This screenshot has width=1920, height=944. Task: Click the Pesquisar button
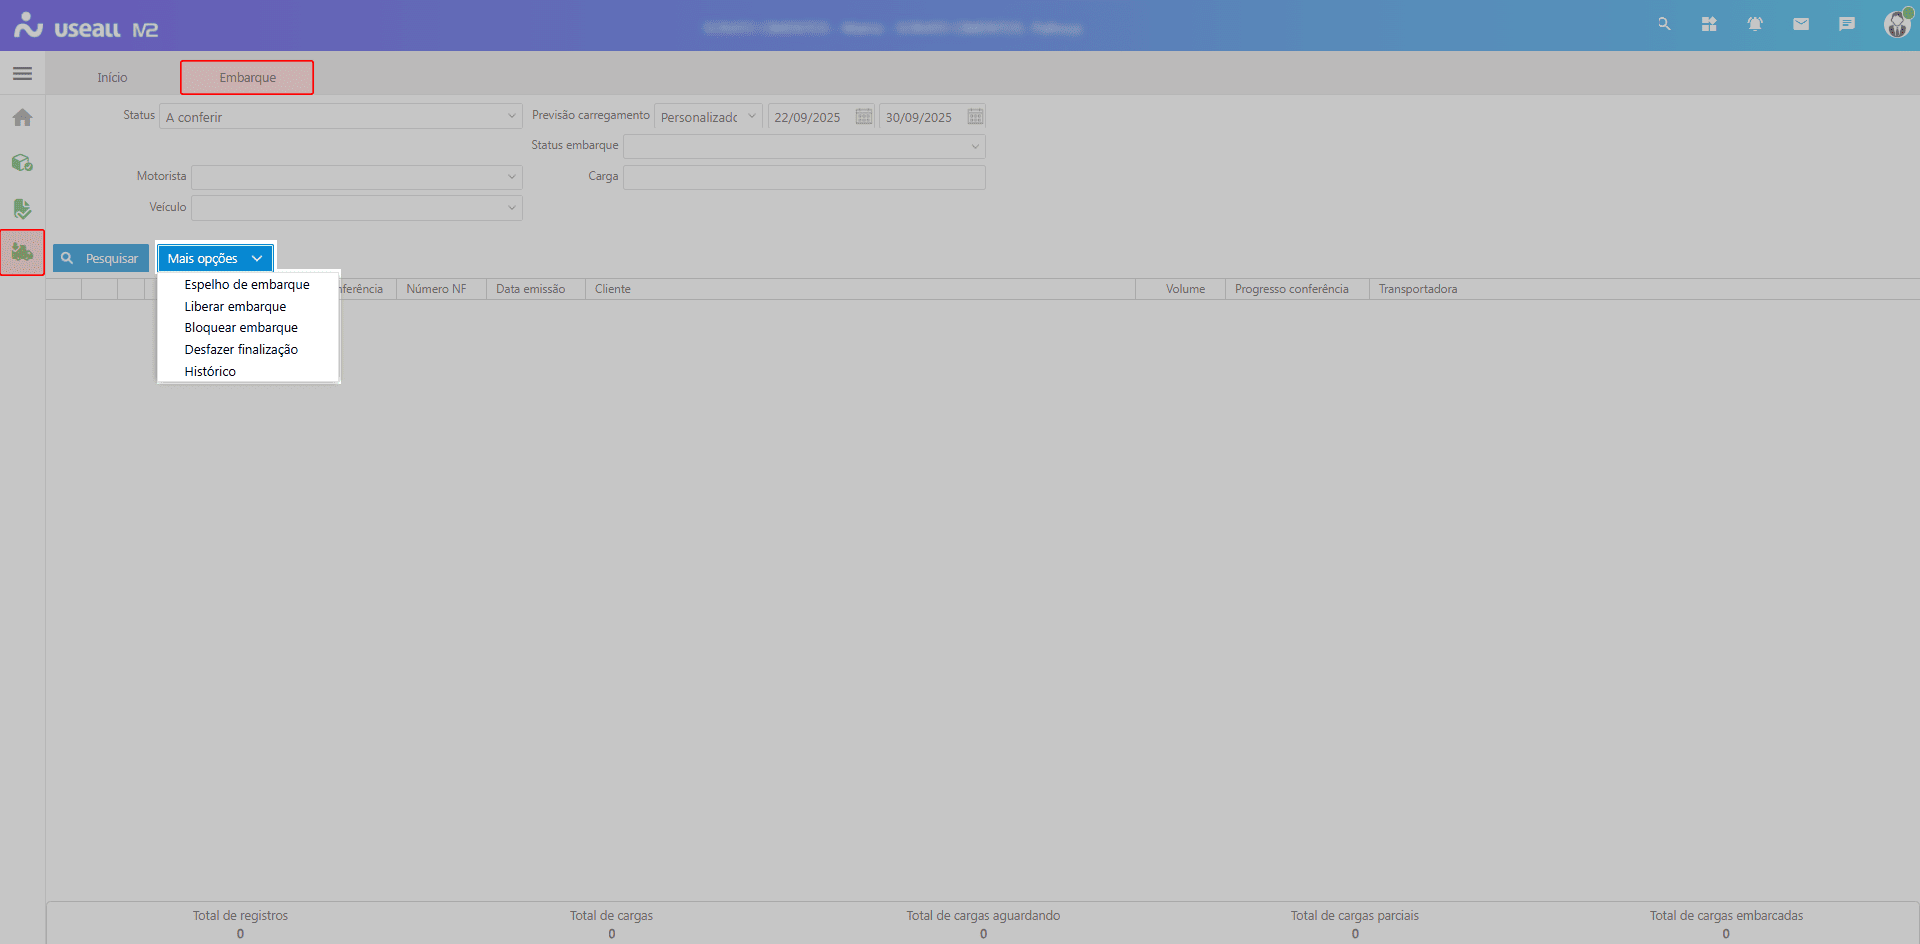click(x=101, y=259)
